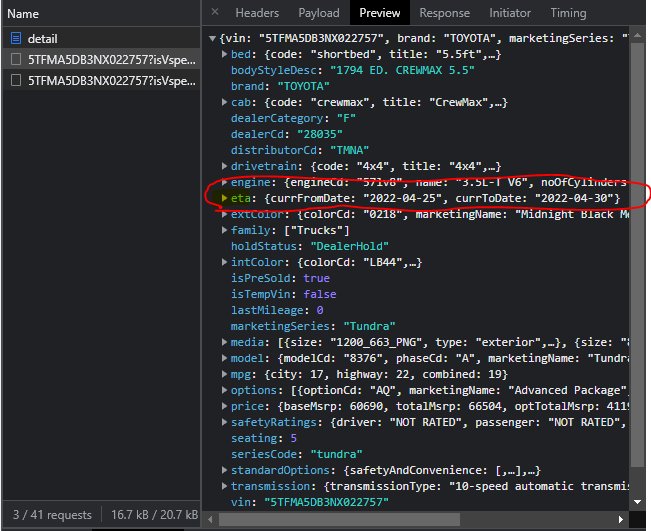Expand the media array

[224, 342]
